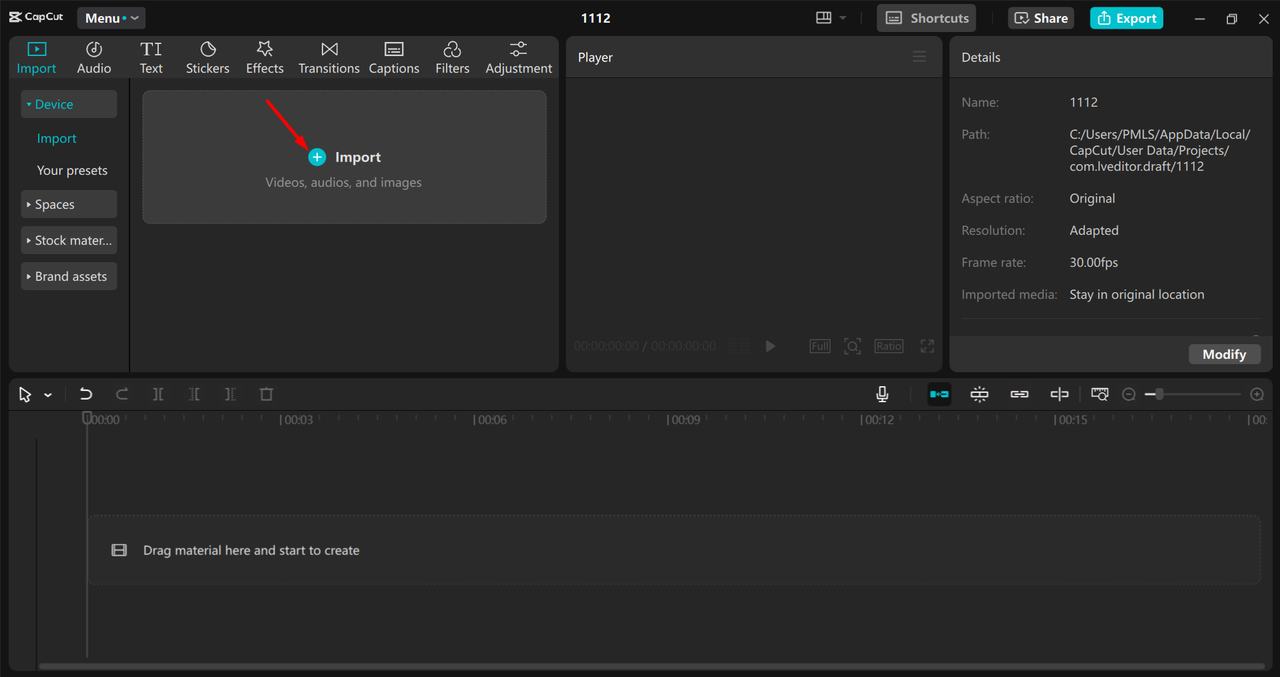Click the Split tool icon
This screenshot has height=677, width=1280.
[x=158, y=394]
